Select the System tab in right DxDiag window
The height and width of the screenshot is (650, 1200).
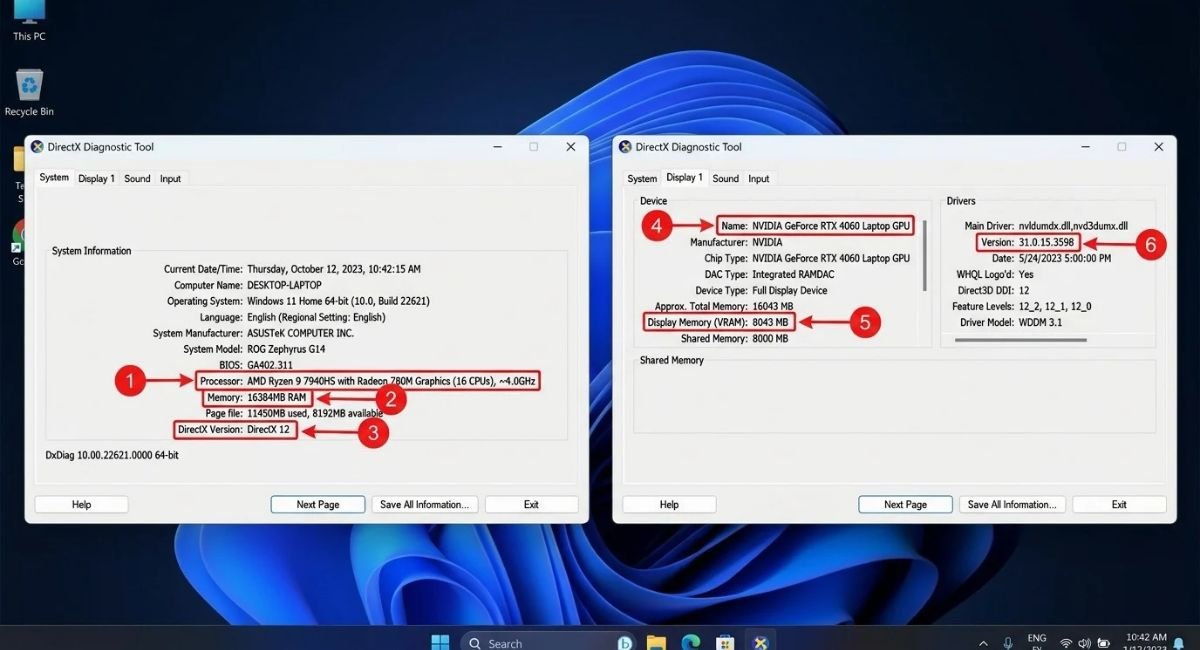pyautogui.click(x=642, y=179)
